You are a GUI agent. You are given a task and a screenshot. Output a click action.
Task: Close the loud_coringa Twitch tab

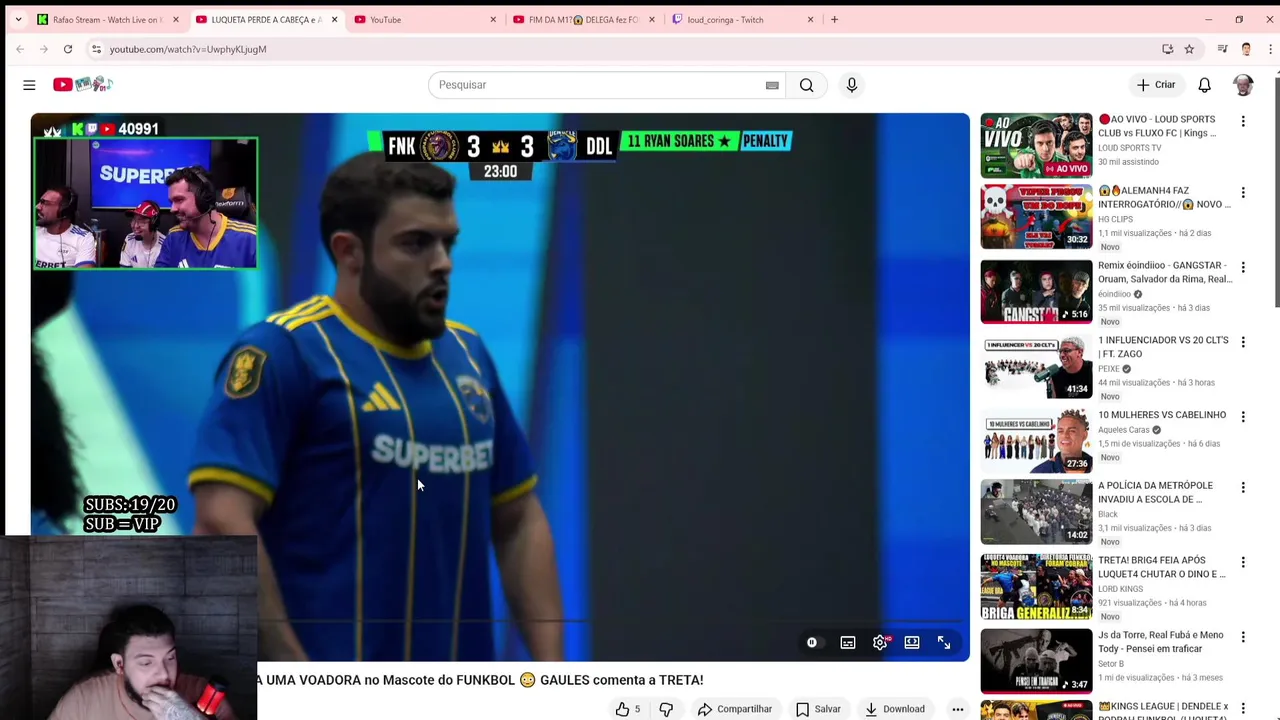(x=810, y=19)
